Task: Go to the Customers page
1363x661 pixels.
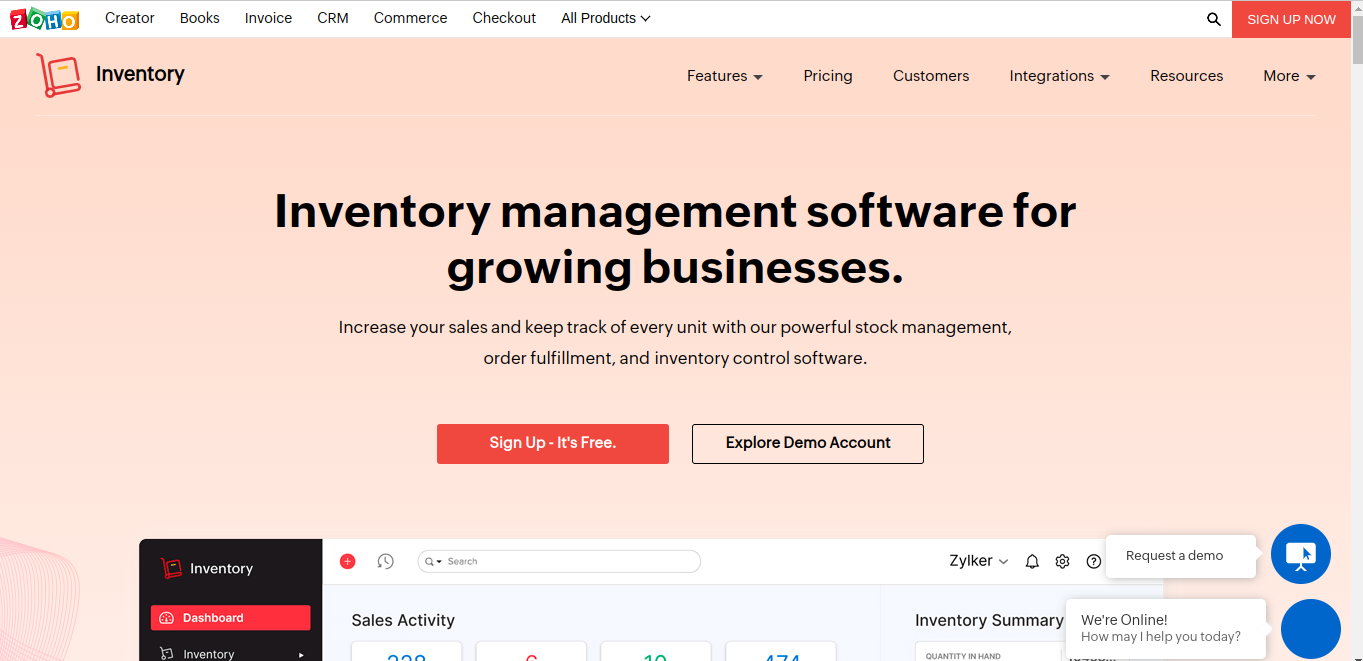Action: coord(931,76)
